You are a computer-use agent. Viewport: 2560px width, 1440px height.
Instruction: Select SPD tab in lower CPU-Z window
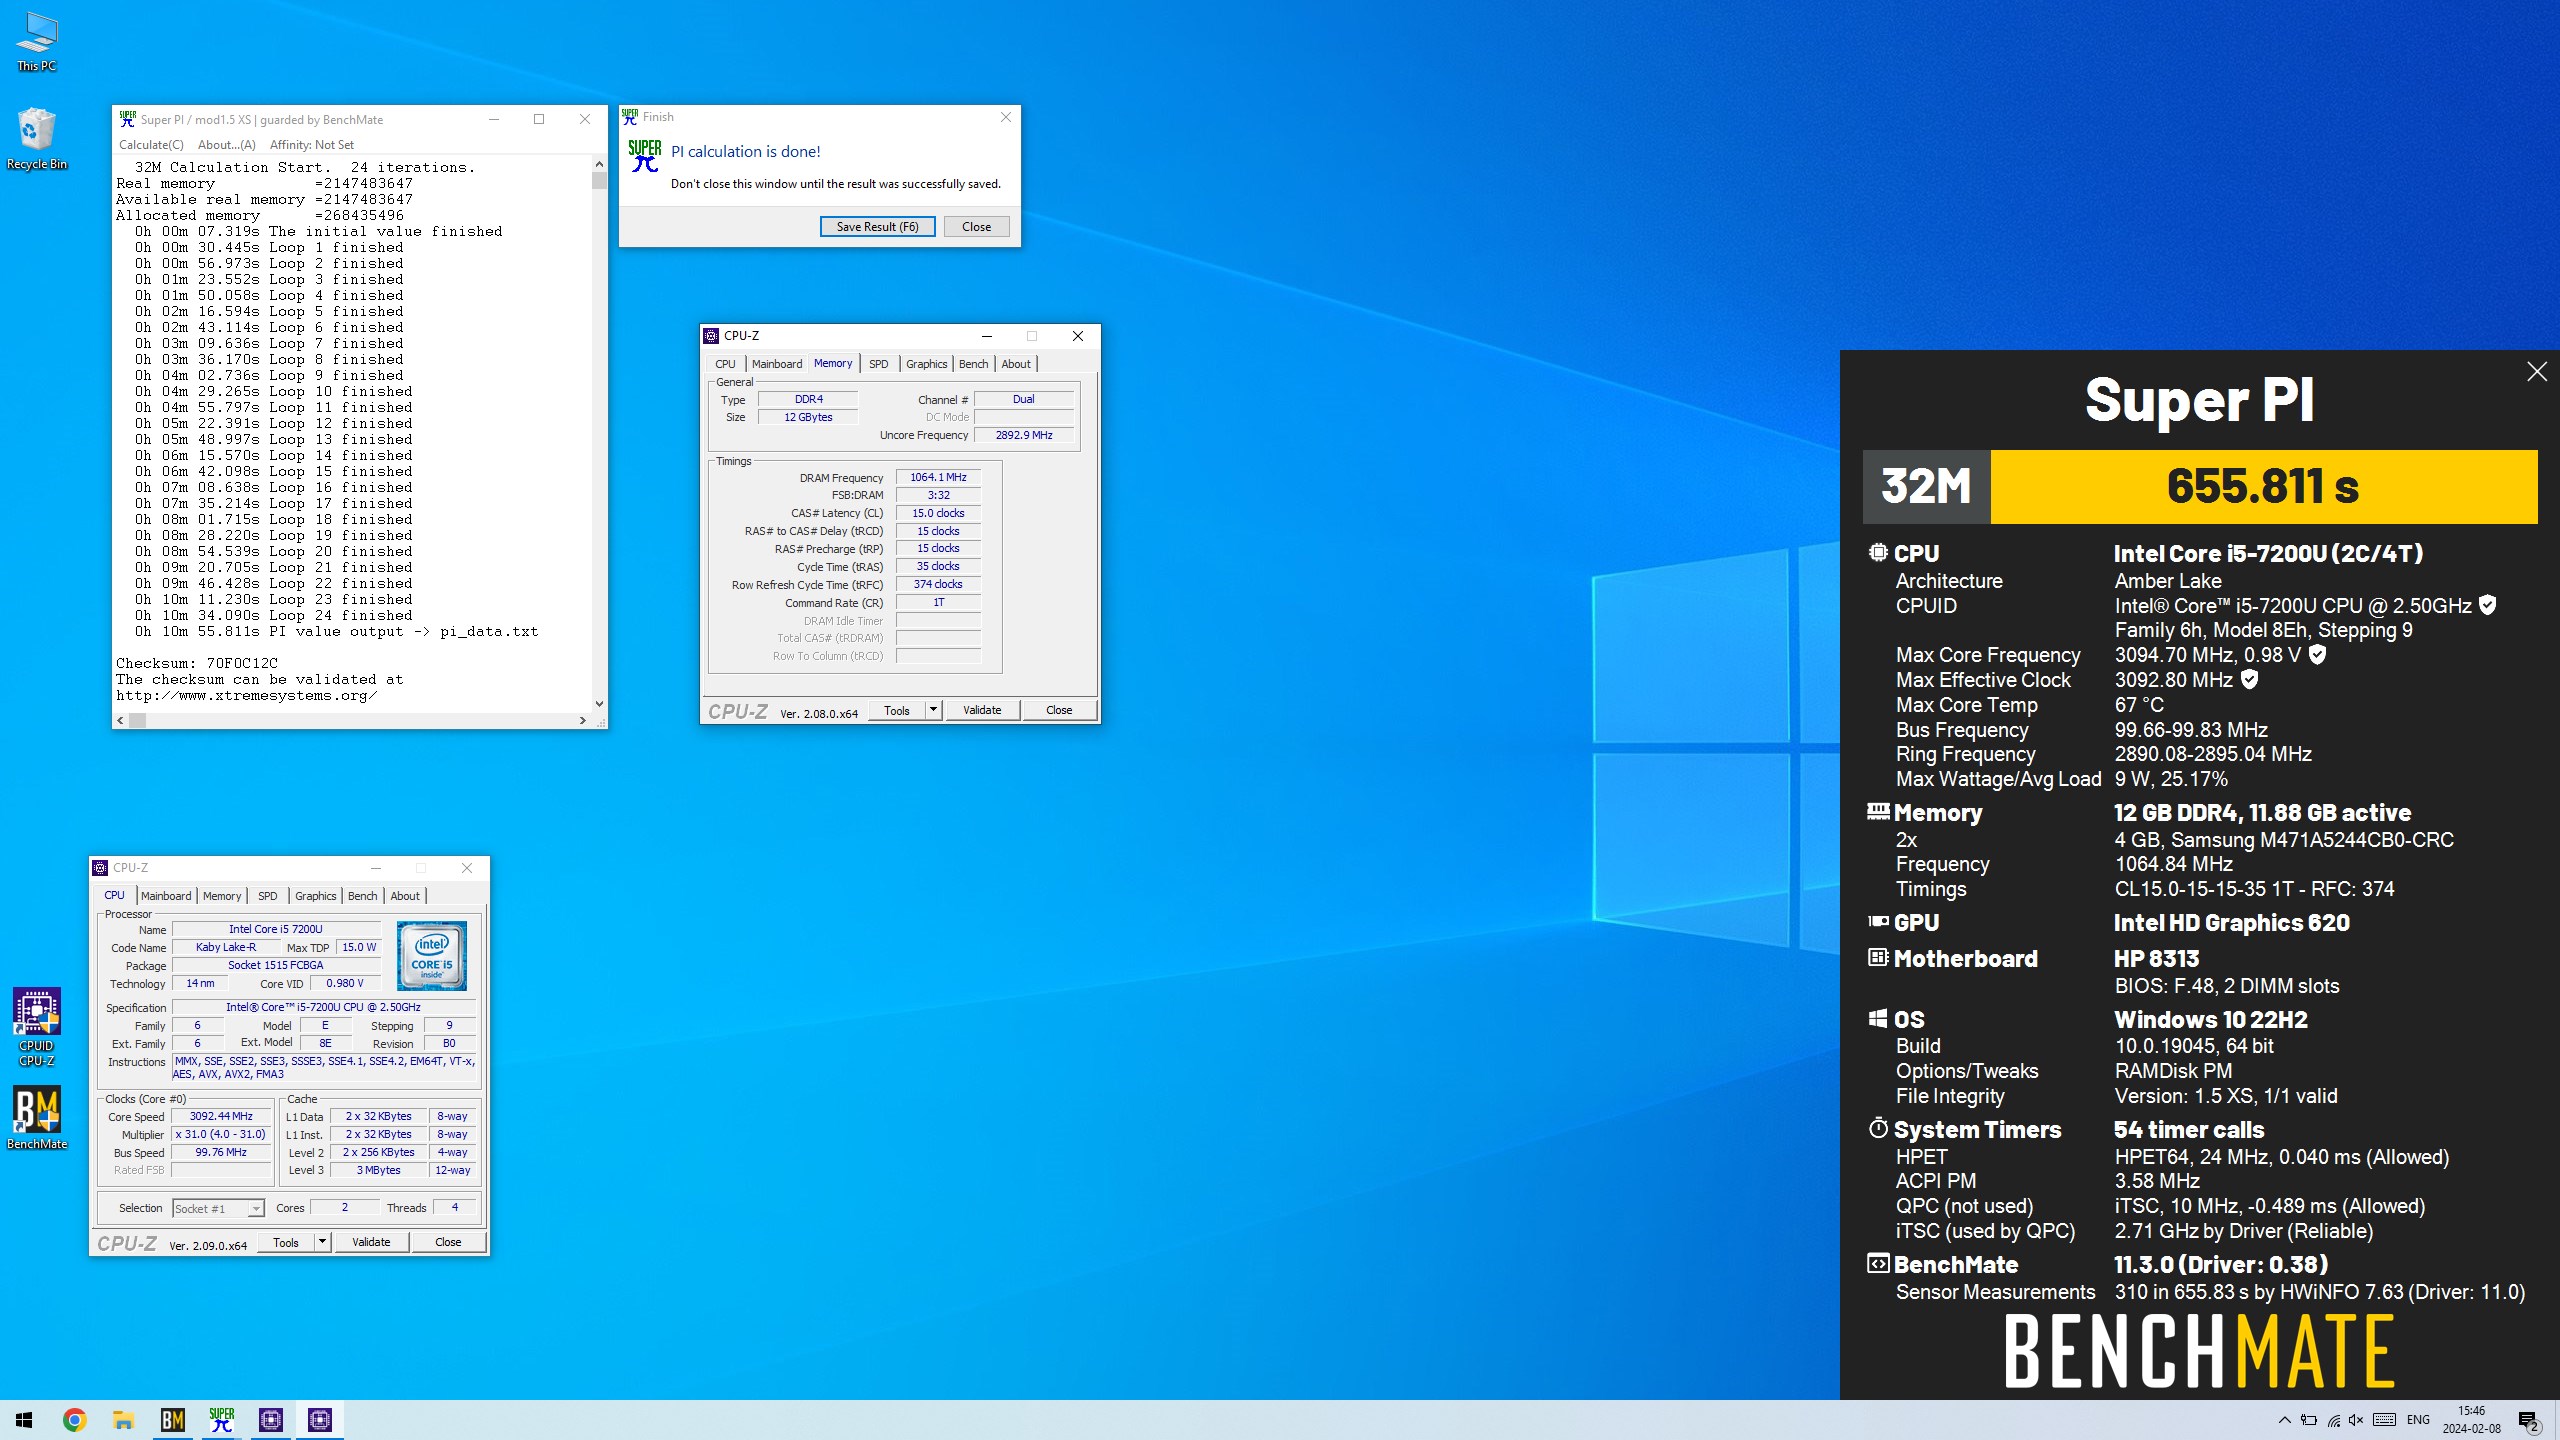click(268, 896)
